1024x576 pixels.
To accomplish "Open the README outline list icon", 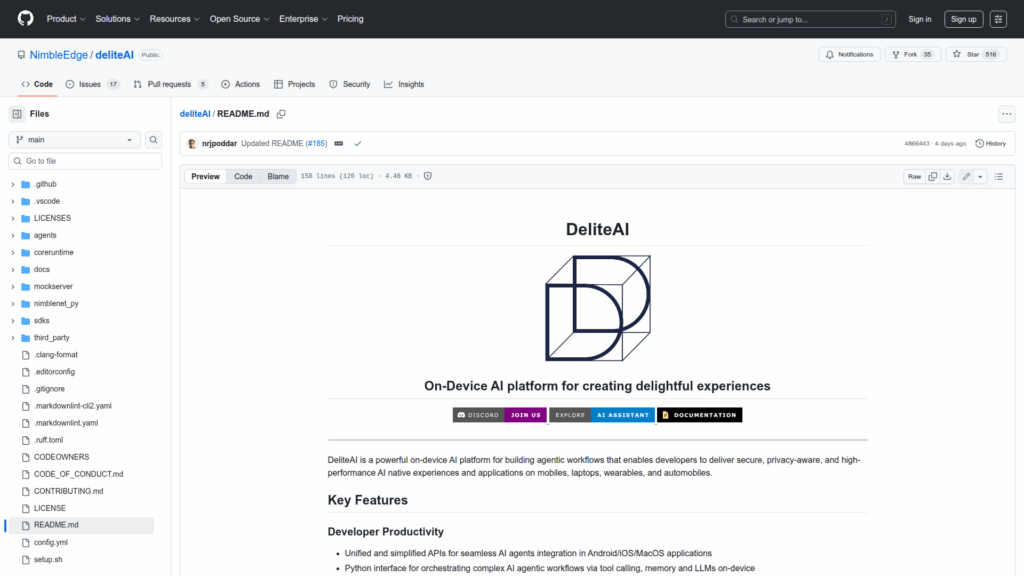I will tap(998, 176).
